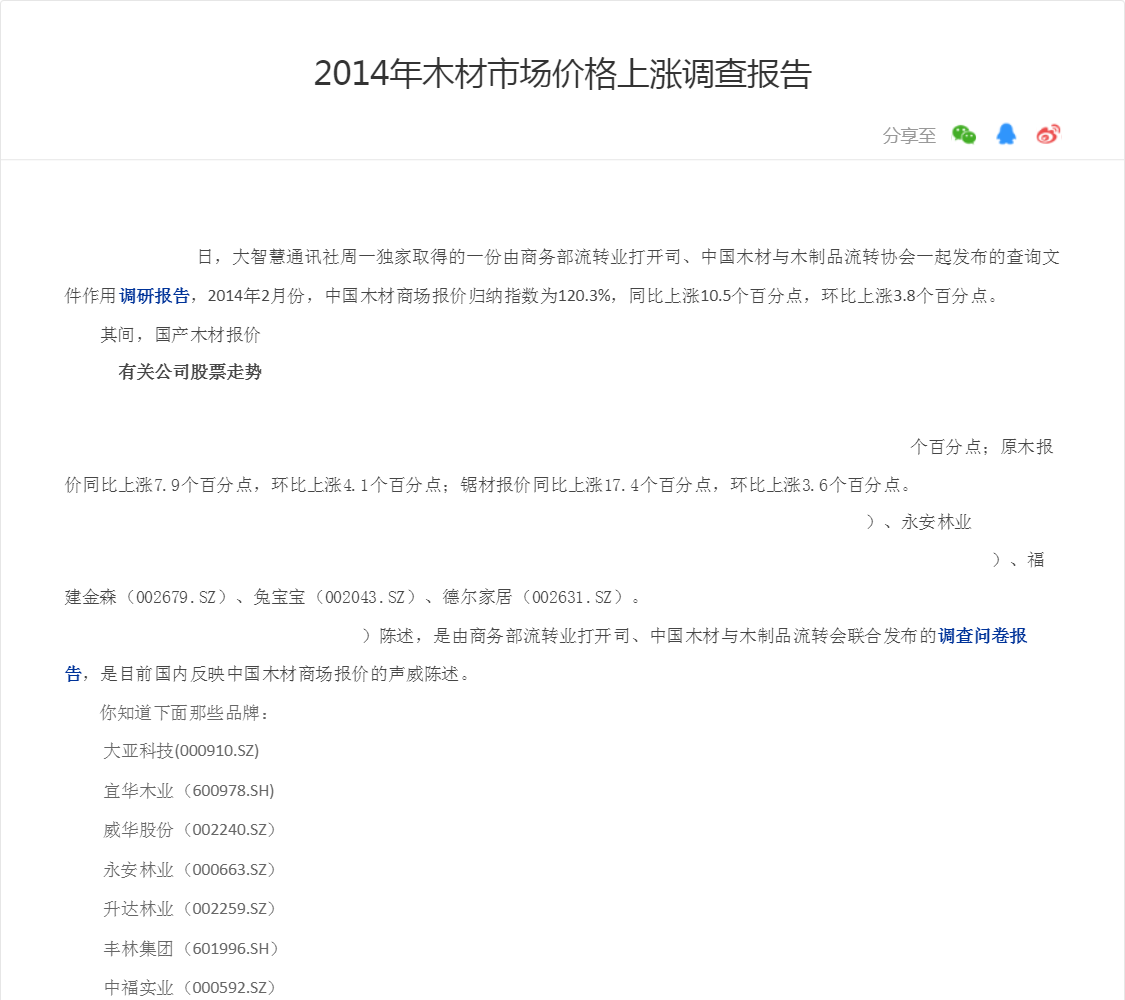Click 兔宝宝（002043.SZ） in the paragraph
The width and height of the screenshot is (1125, 1000).
(335, 597)
